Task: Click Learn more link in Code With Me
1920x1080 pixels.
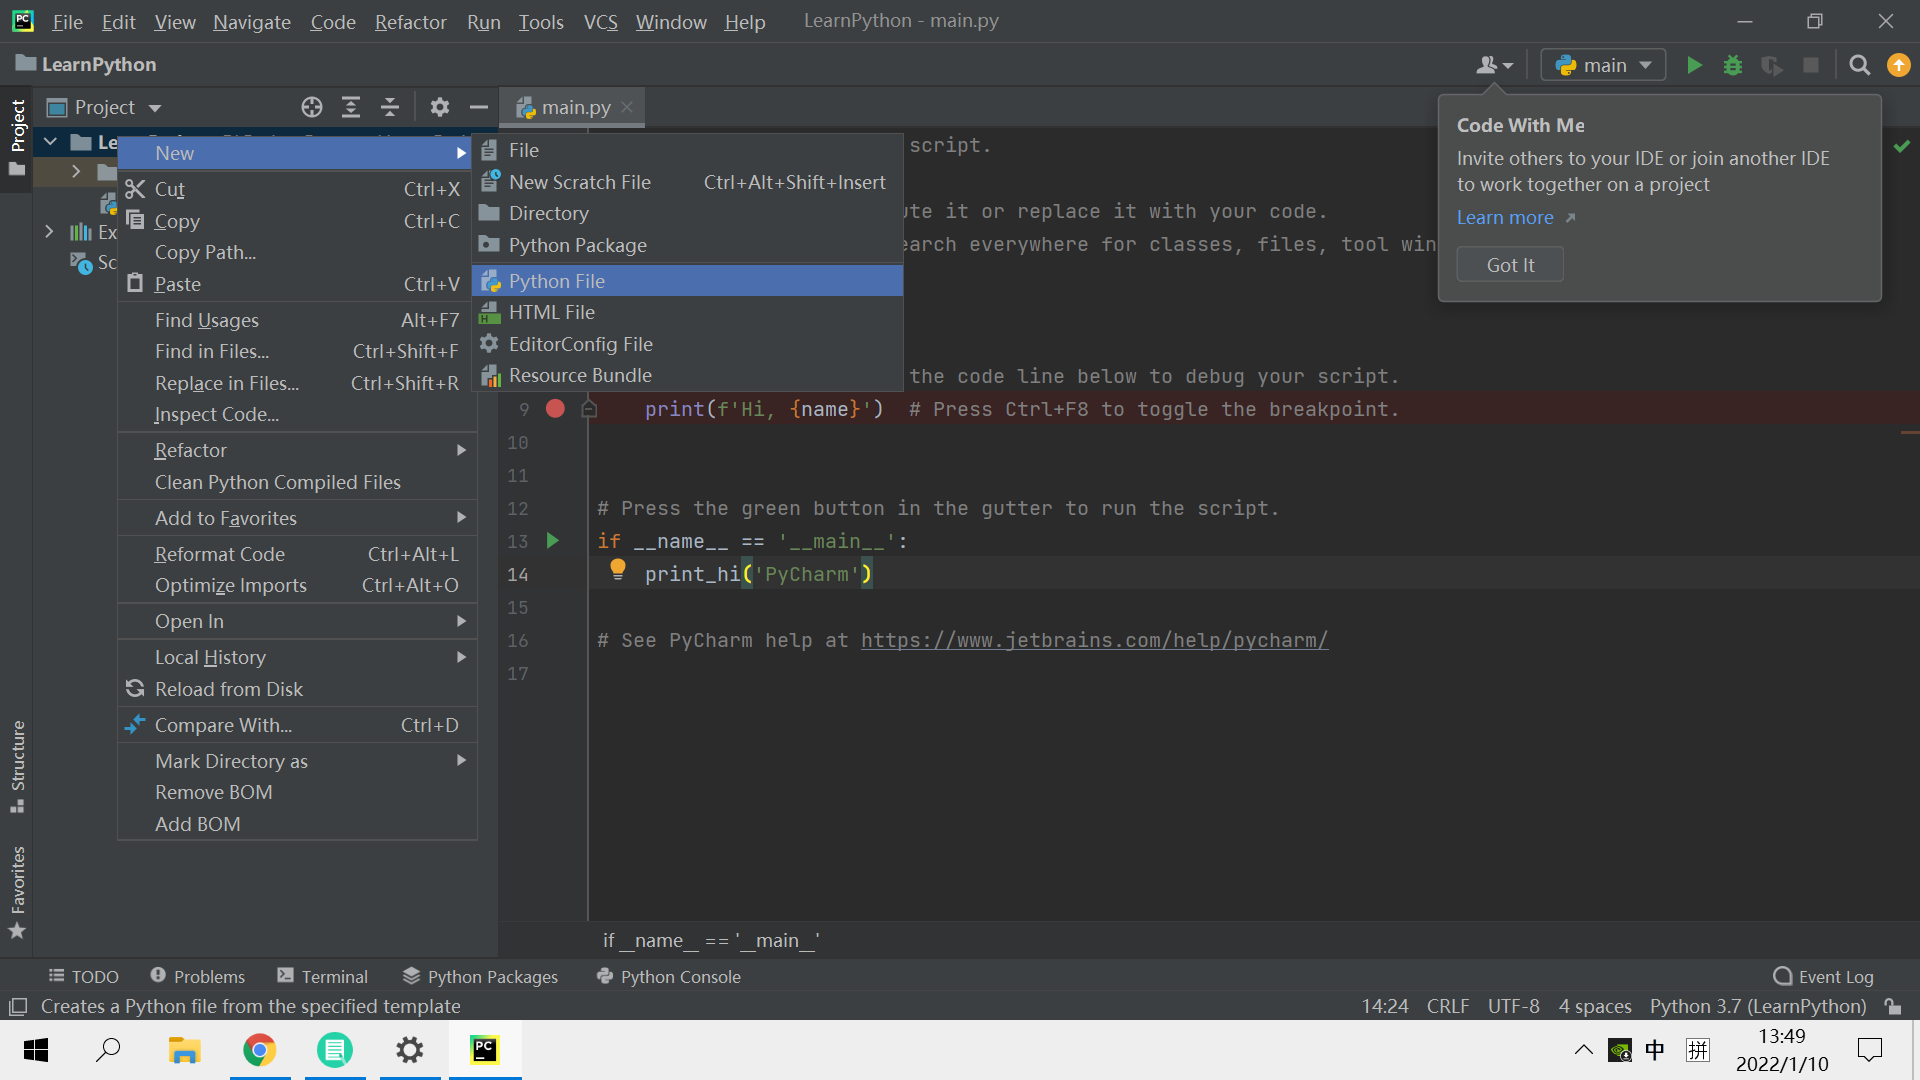Action: point(1503,216)
